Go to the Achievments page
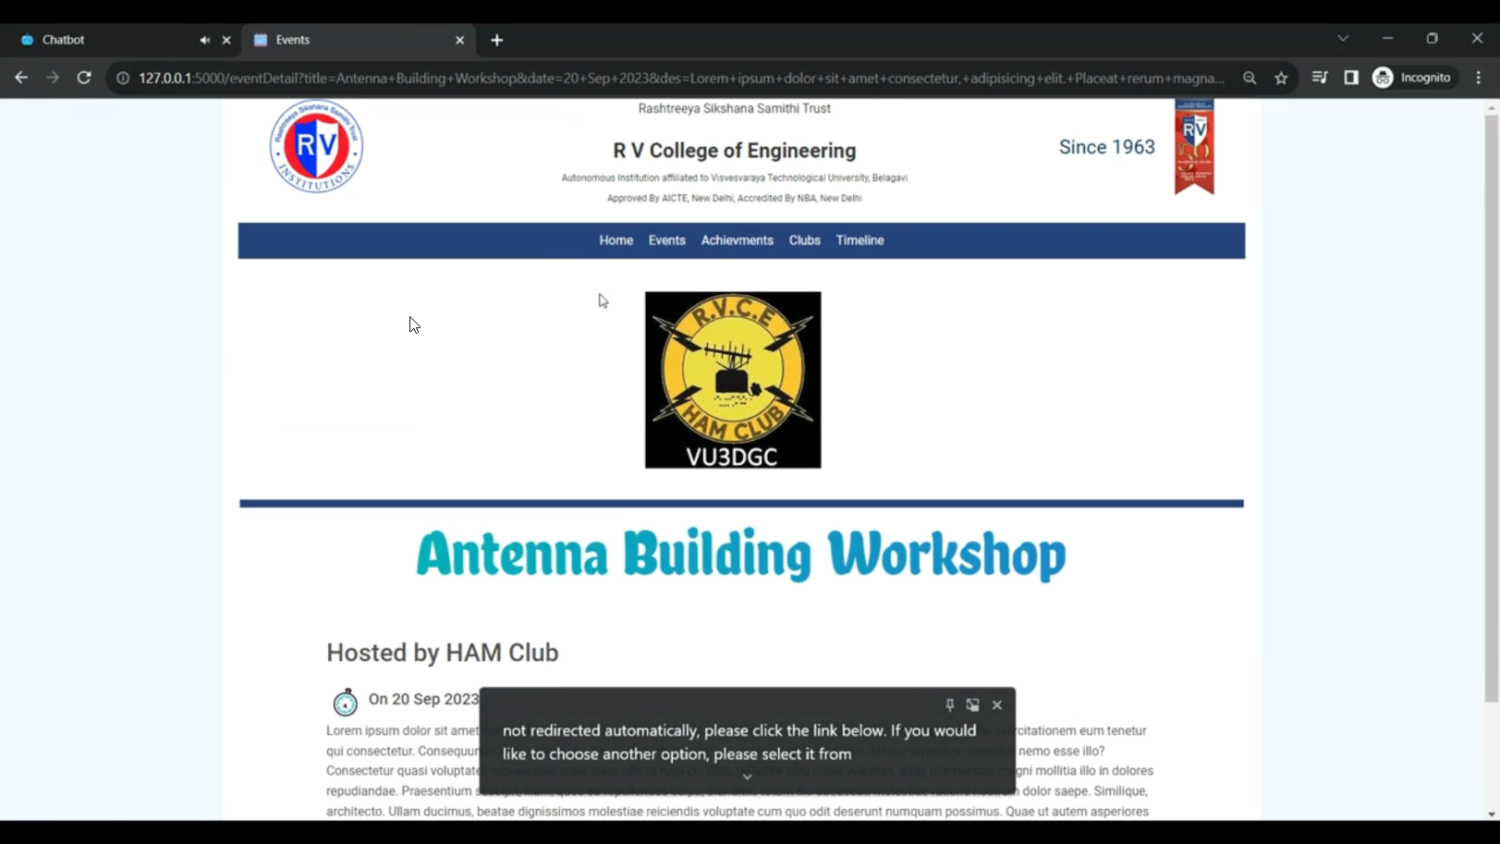Screen dimensions: 1500x844 click(737, 241)
